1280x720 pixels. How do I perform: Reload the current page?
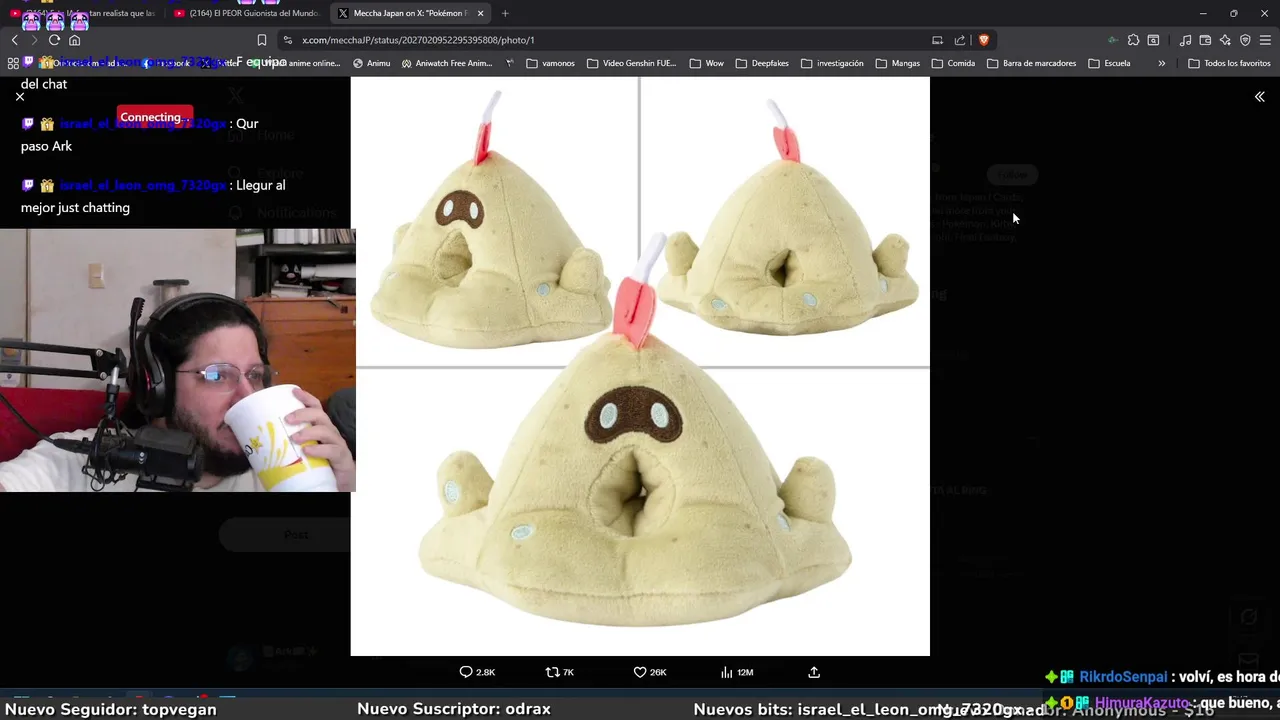click(x=54, y=40)
